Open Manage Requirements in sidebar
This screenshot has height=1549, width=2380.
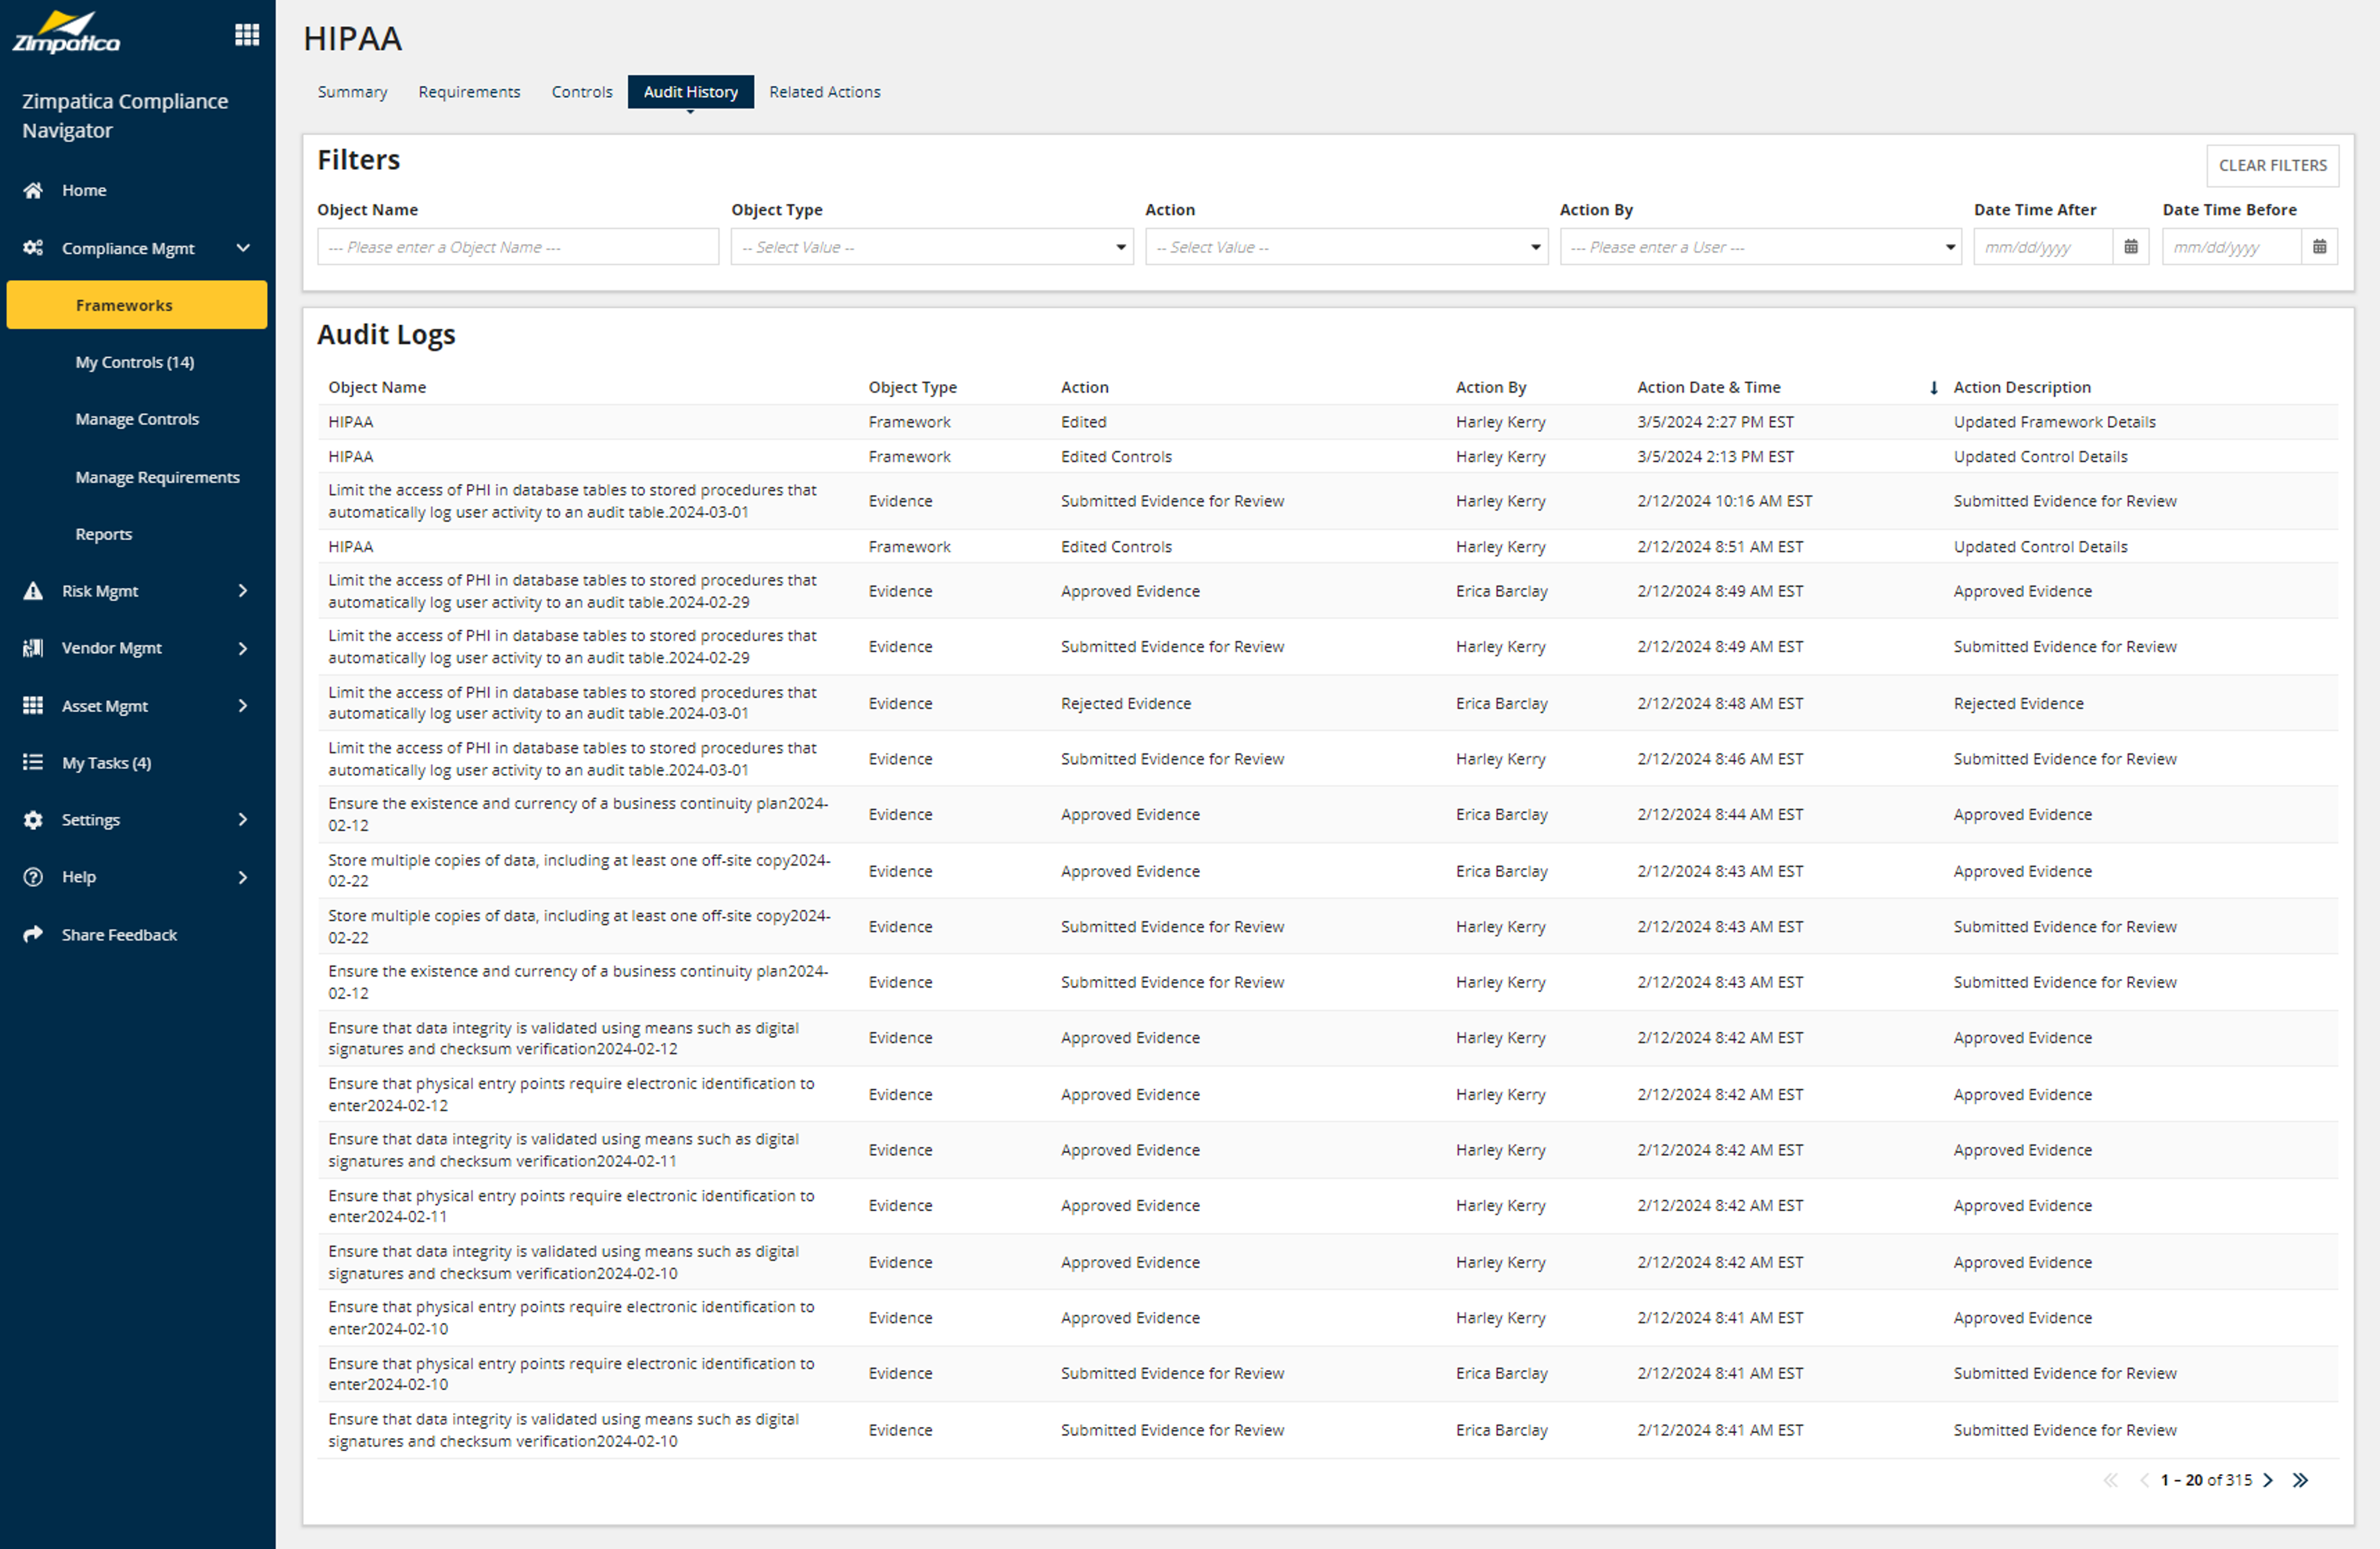click(157, 477)
